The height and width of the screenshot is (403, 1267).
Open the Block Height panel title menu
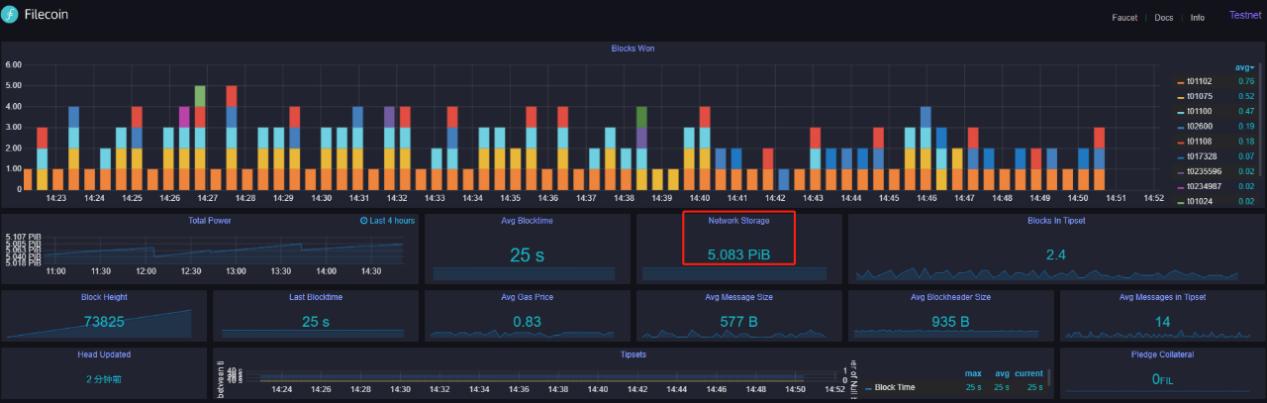(104, 297)
